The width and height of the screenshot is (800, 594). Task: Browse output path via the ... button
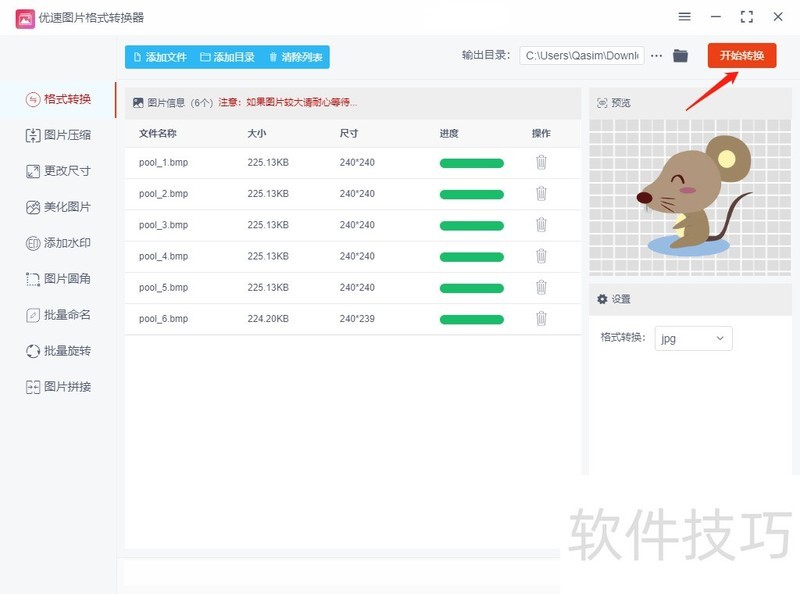(656, 56)
